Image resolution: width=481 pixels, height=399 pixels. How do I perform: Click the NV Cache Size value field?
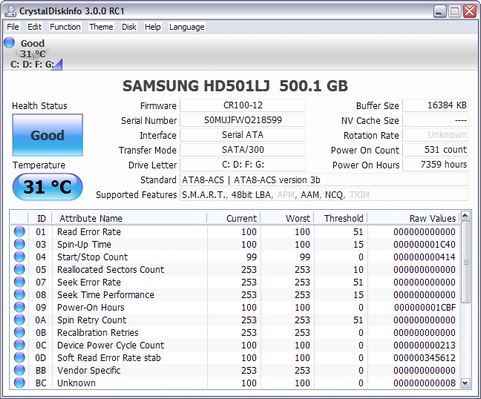pyautogui.click(x=435, y=120)
